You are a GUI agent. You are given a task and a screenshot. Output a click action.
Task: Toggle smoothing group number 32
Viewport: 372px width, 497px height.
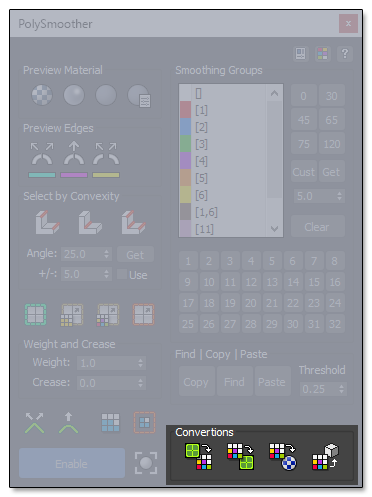(x=335, y=324)
